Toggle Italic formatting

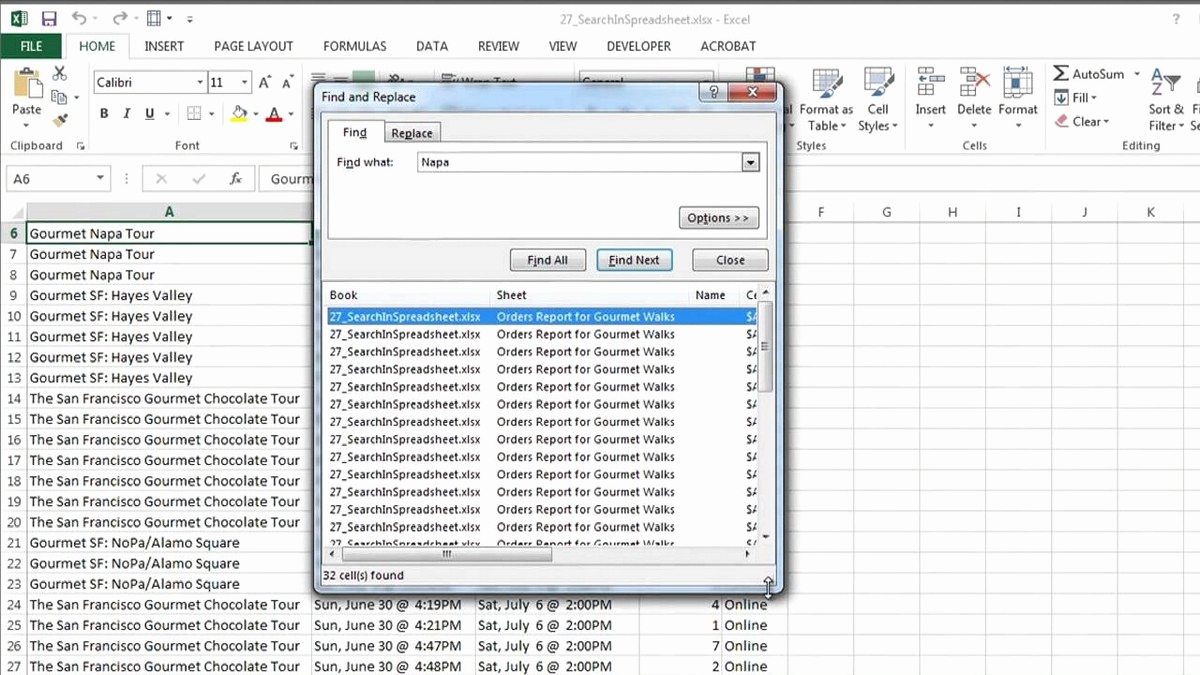point(127,114)
